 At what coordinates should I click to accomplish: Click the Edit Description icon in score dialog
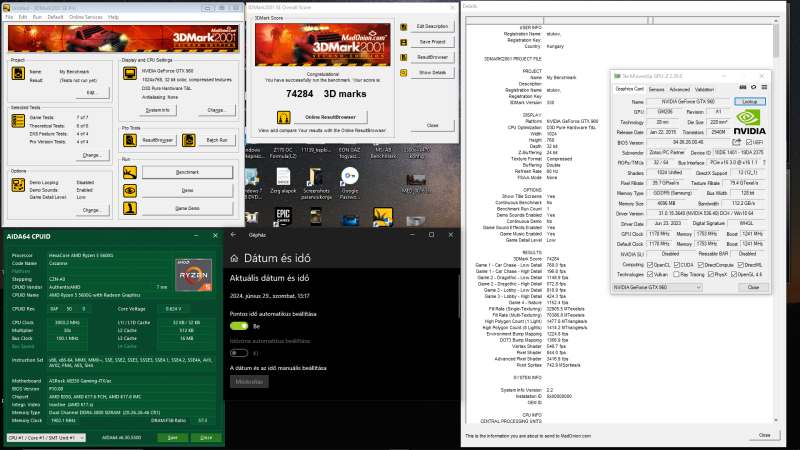click(404, 27)
